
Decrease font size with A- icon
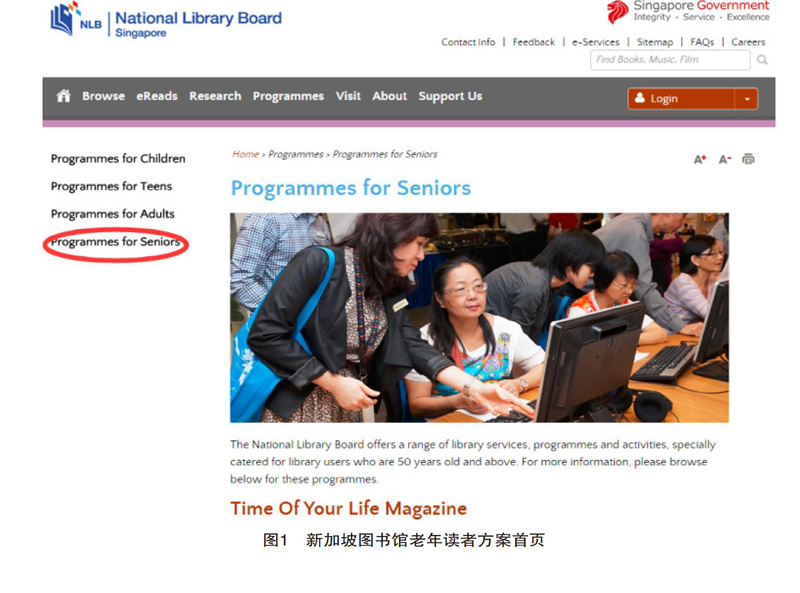pyautogui.click(x=724, y=159)
